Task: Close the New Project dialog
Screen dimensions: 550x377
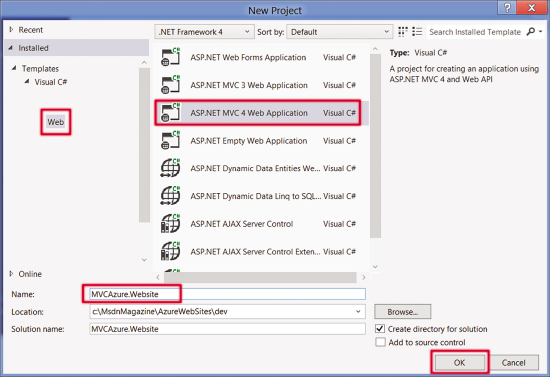Action: click(x=532, y=7)
